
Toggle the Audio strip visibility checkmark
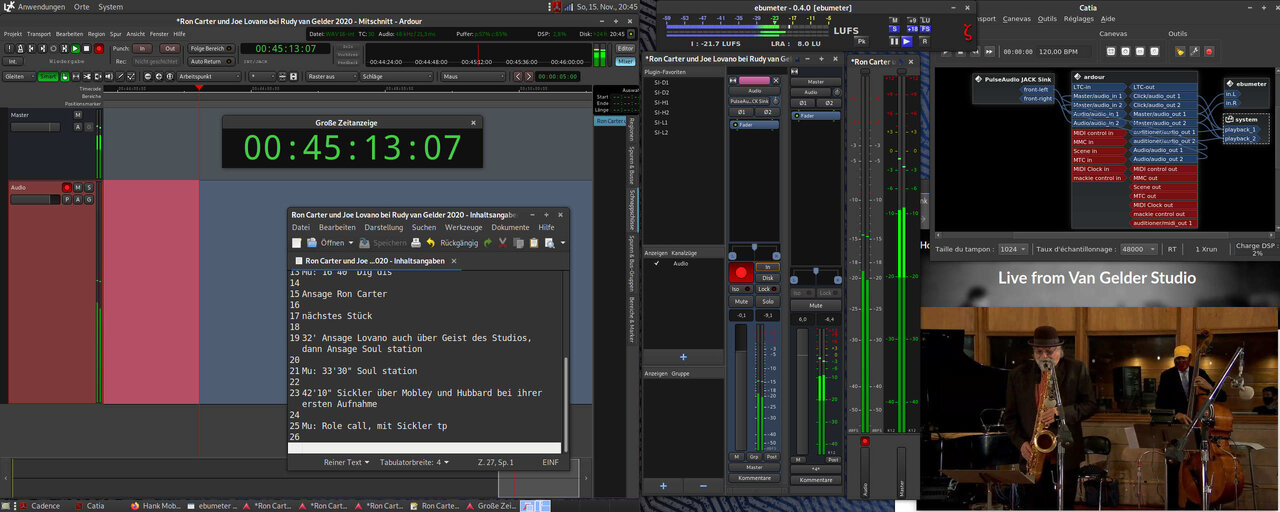pyautogui.click(x=658, y=263)
